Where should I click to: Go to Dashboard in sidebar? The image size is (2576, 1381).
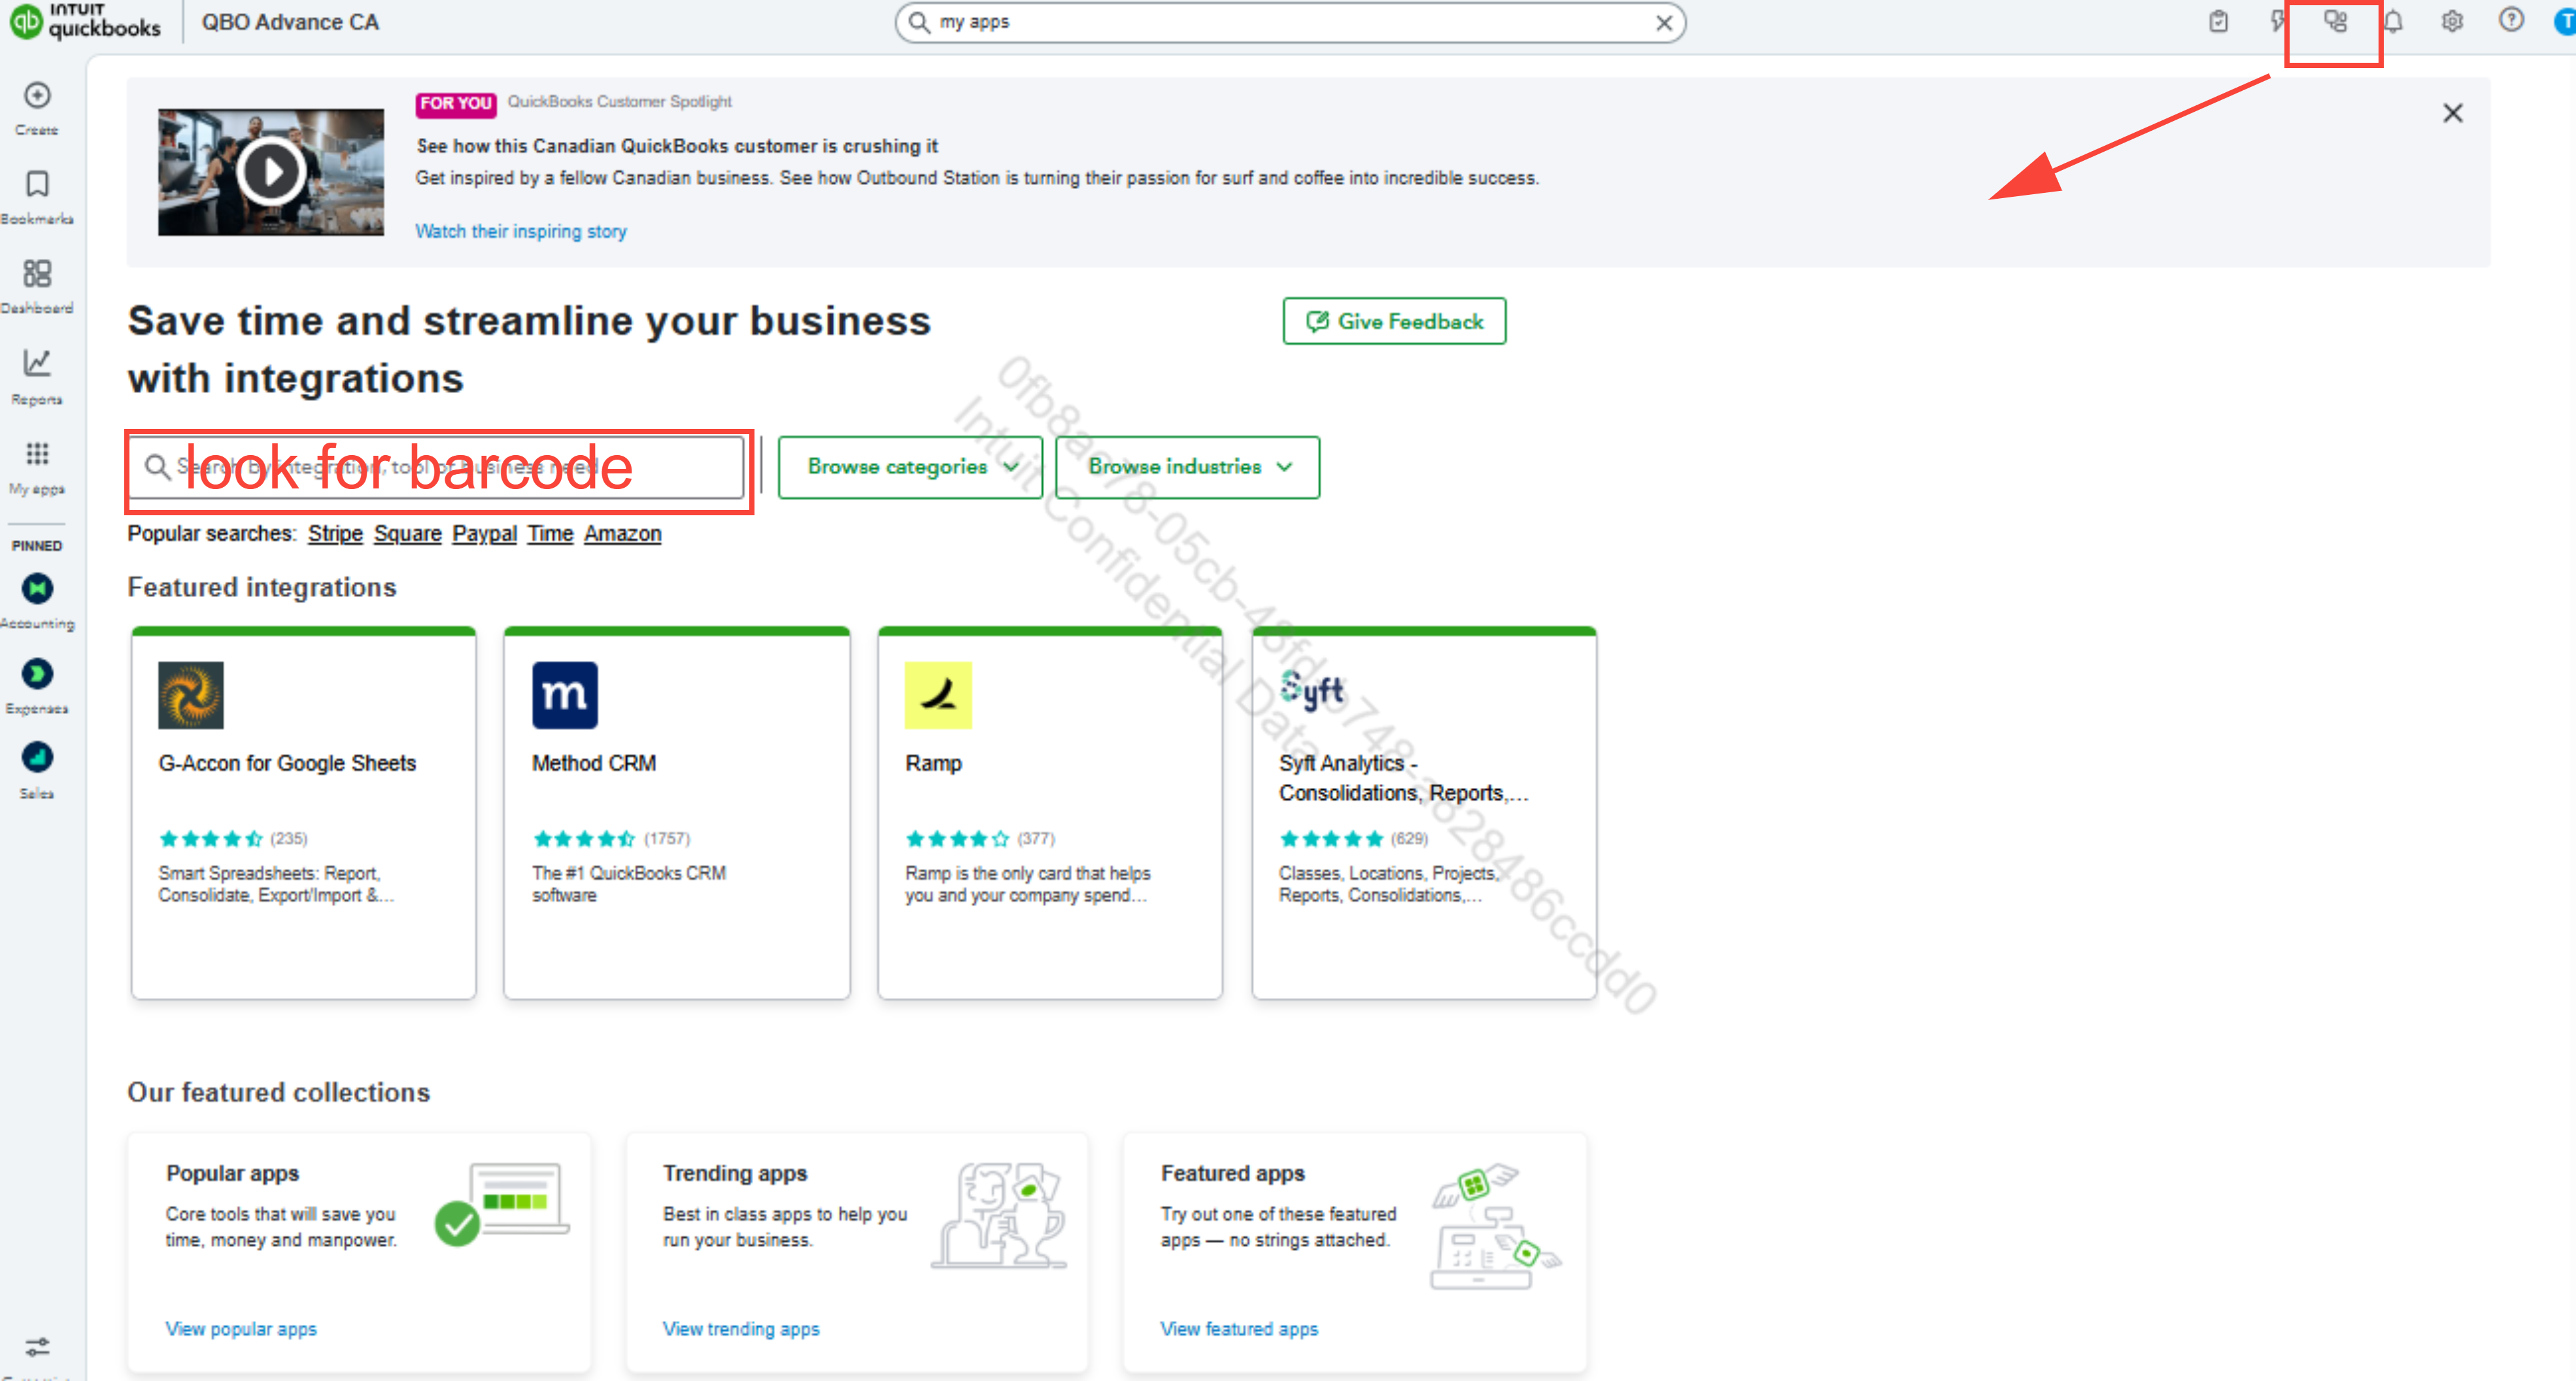37,286
